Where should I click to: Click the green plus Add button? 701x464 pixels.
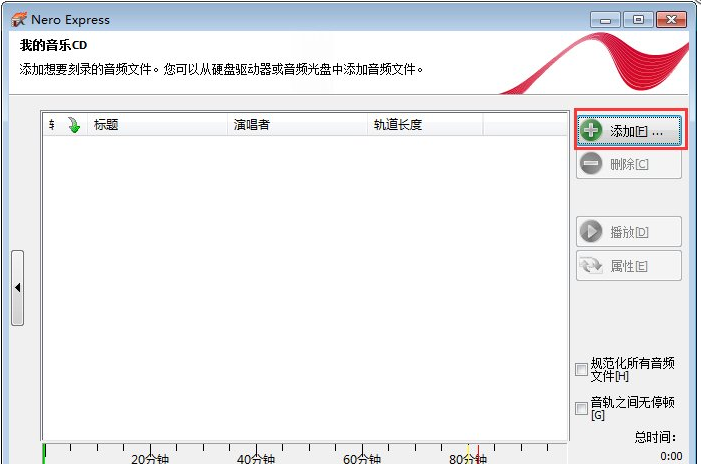pos(629,131)
